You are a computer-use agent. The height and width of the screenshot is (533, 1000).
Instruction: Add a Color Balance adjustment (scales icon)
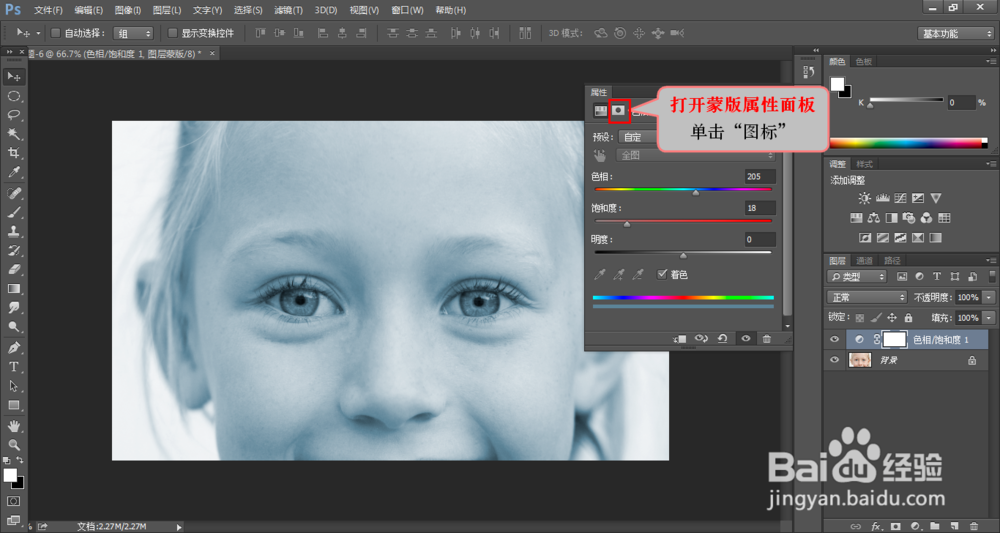[x=874, y=218]
